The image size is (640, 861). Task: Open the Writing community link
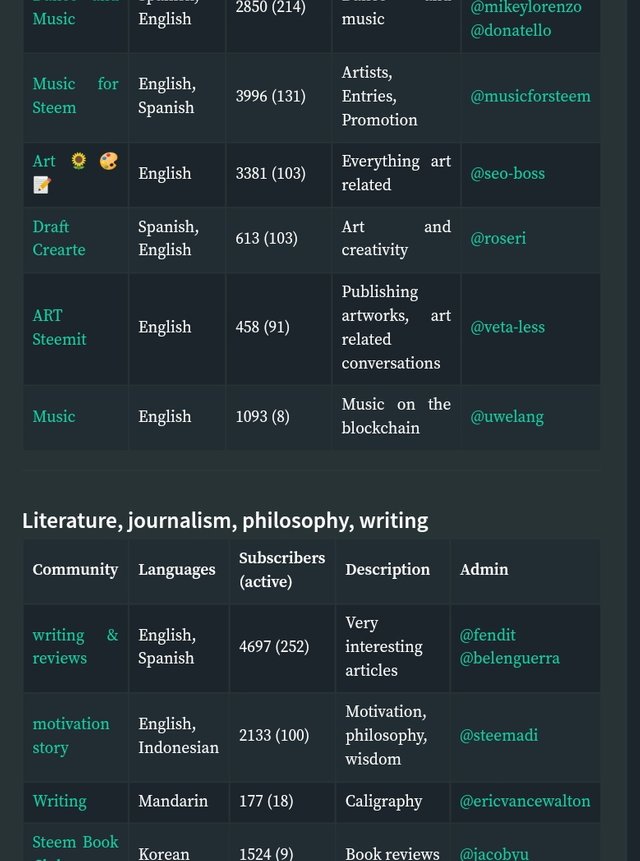59,801
